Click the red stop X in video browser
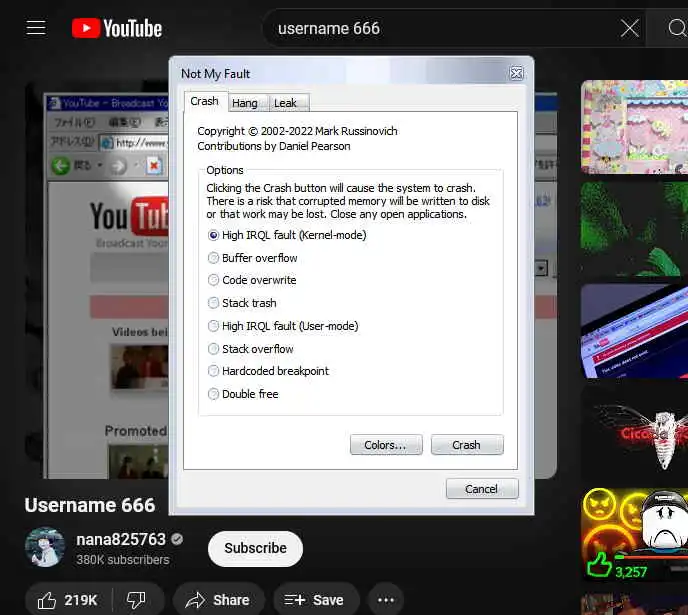The image size is (688, 615). tap(154, 166)
